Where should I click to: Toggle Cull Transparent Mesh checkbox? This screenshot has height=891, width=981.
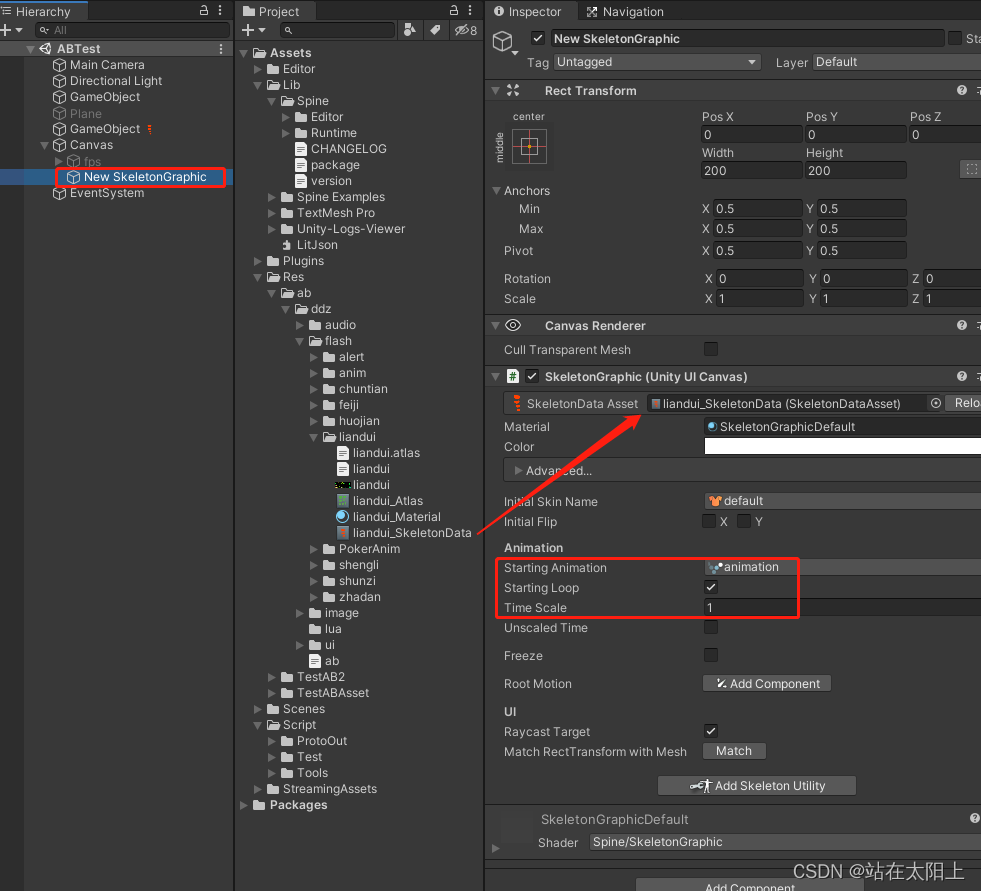point(711,349)
